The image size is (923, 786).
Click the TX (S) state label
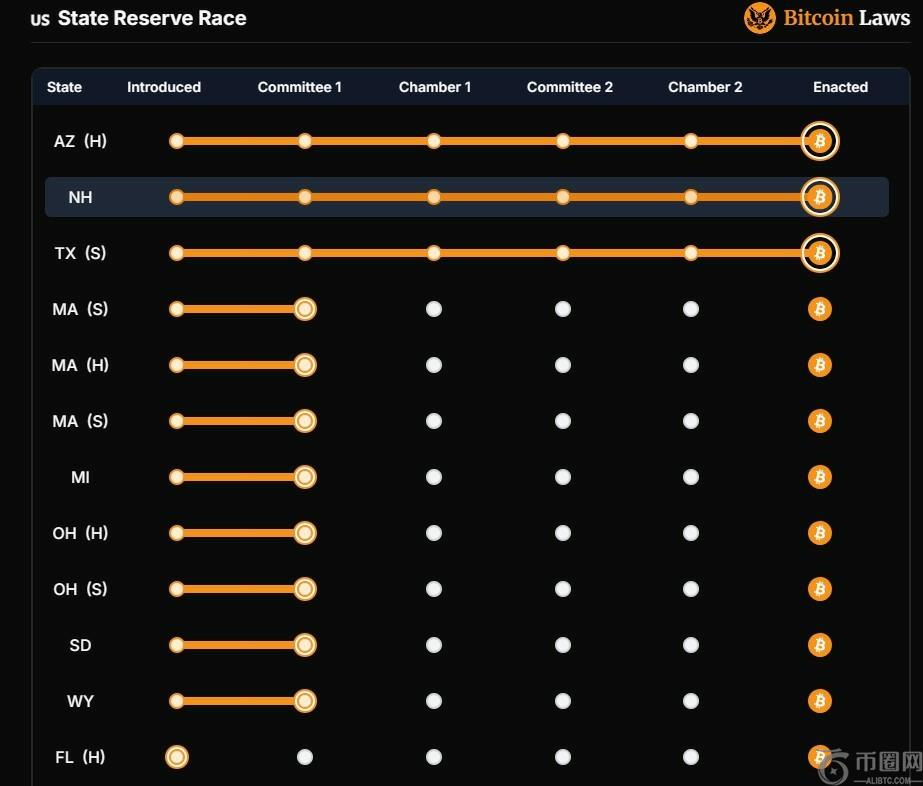(x=80, y=253)
